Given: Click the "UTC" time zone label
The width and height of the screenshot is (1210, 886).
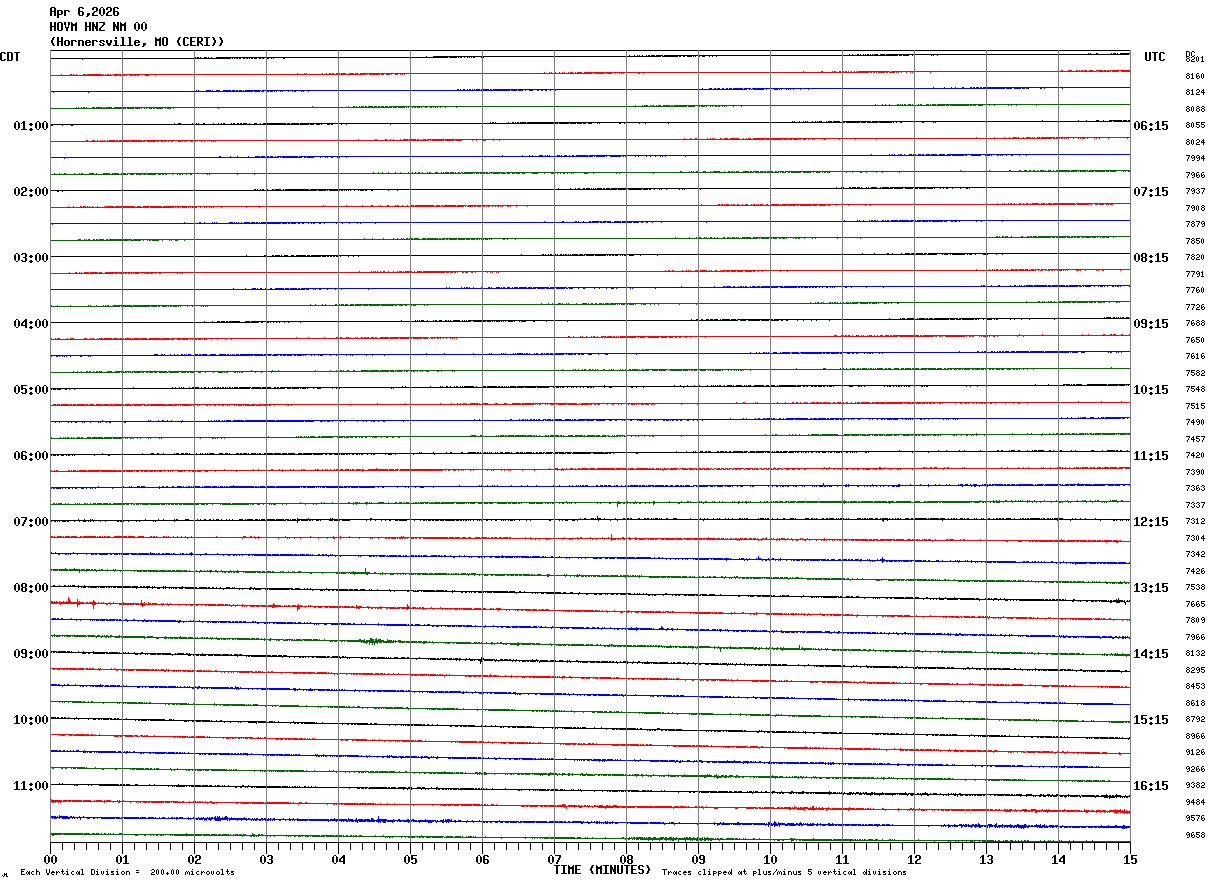Looking at the screenshot, I should (1155, 57).
